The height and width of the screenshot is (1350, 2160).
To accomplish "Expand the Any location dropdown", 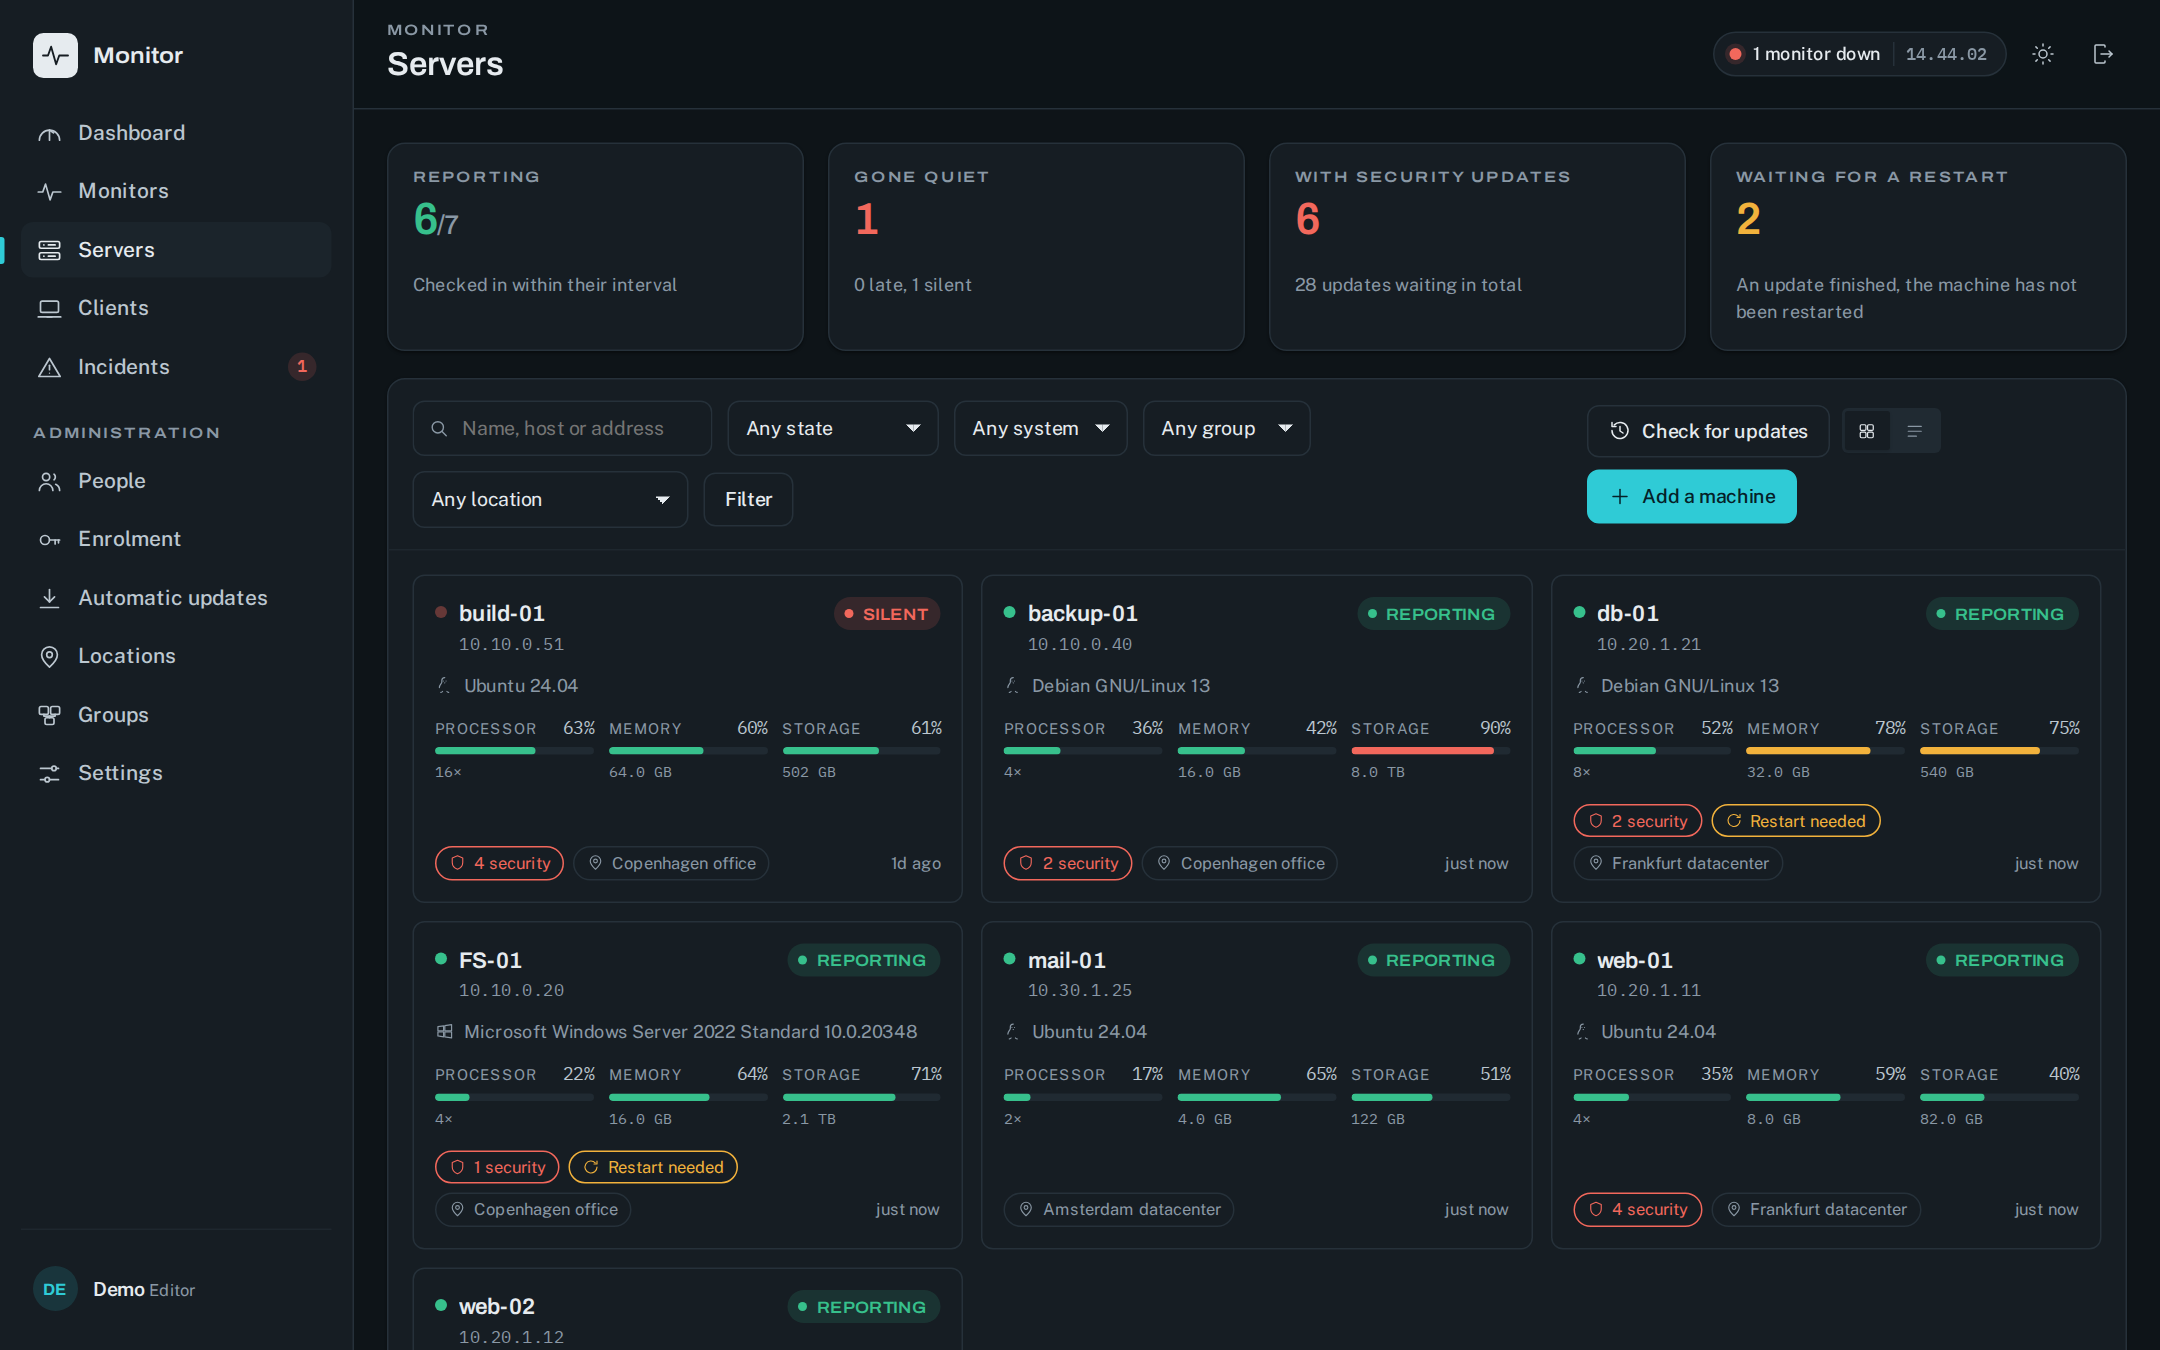I will click(550, 499).
